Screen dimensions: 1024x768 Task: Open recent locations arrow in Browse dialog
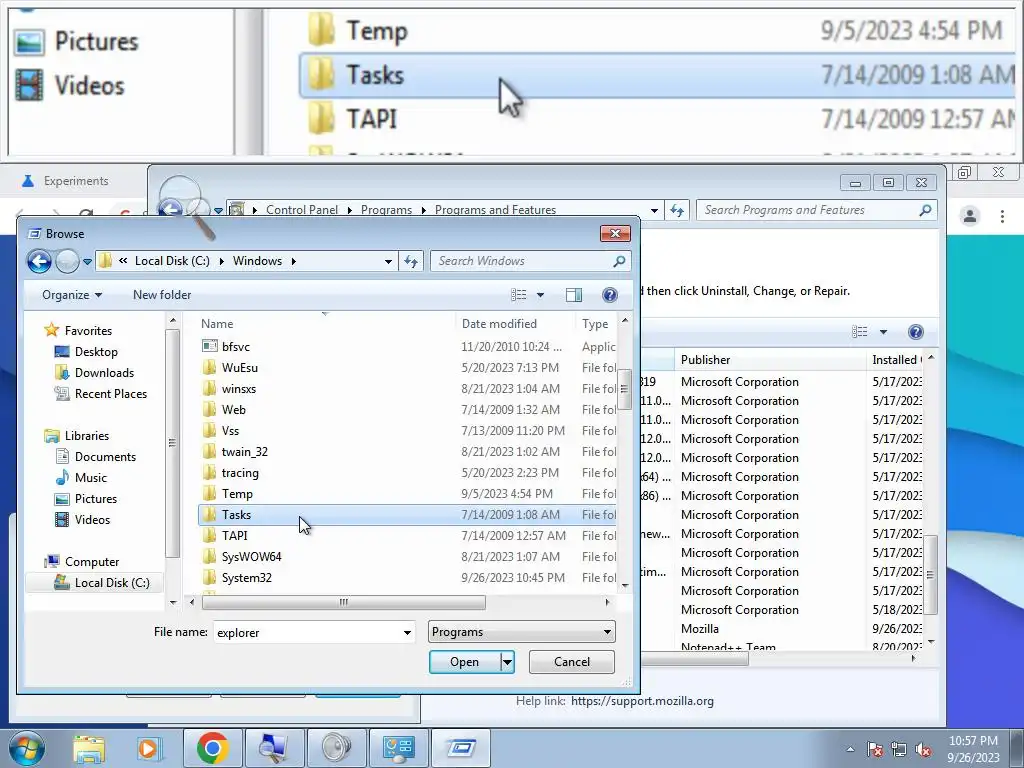[88, 262]
